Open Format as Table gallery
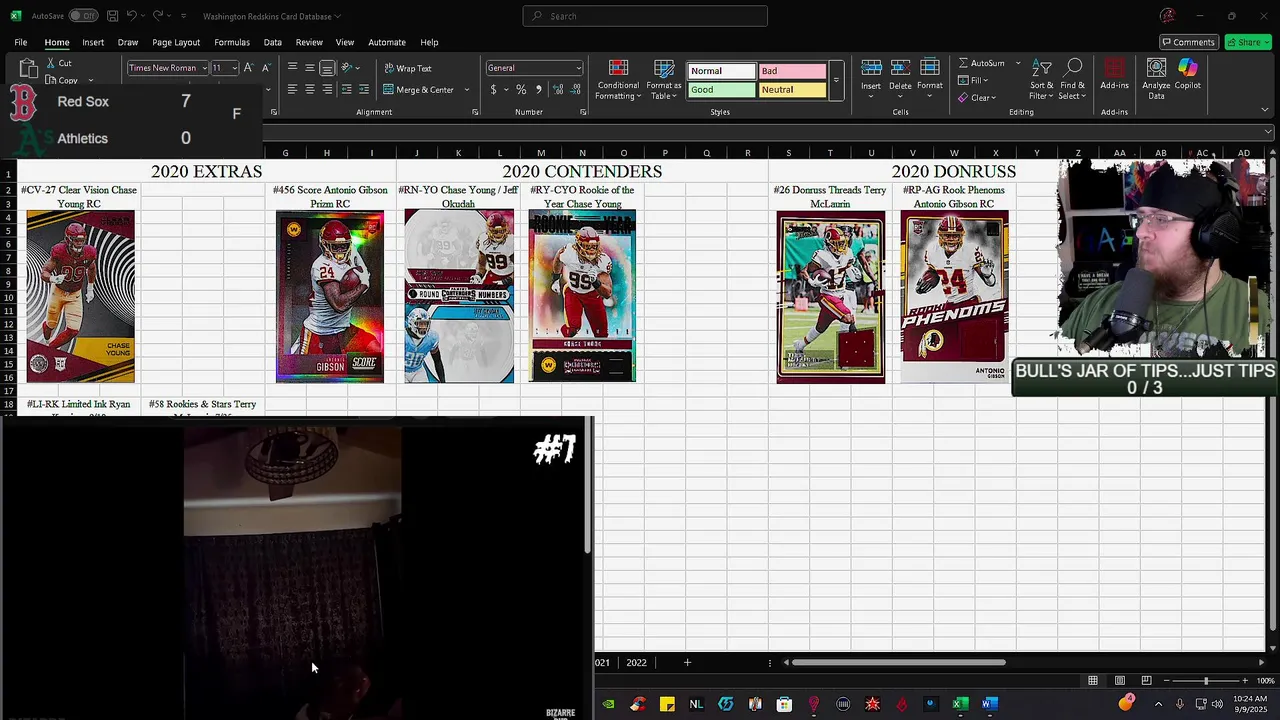This screenshot has width=1280, height=720. pyautogui.click(x=664, y=80)
